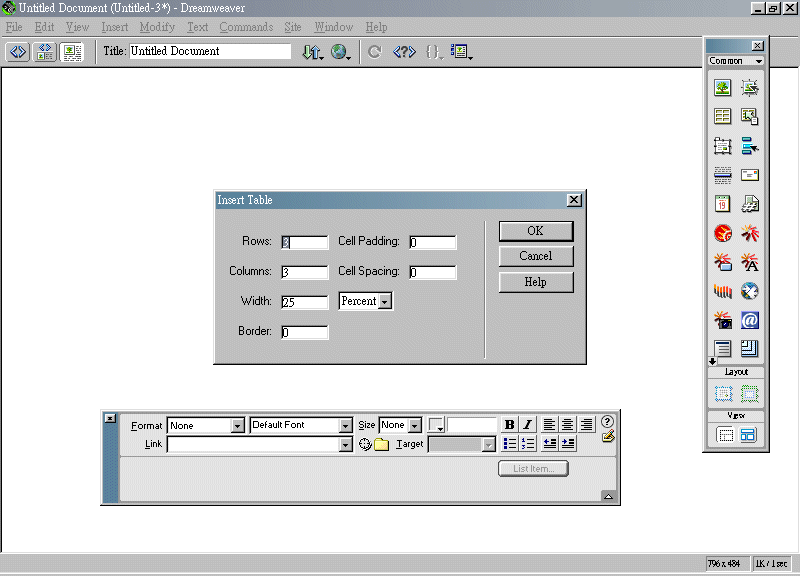Insert Generator object icon
The height and width of the screenshot is (576, 800).
pyautogui.click(x=749, y=291)
